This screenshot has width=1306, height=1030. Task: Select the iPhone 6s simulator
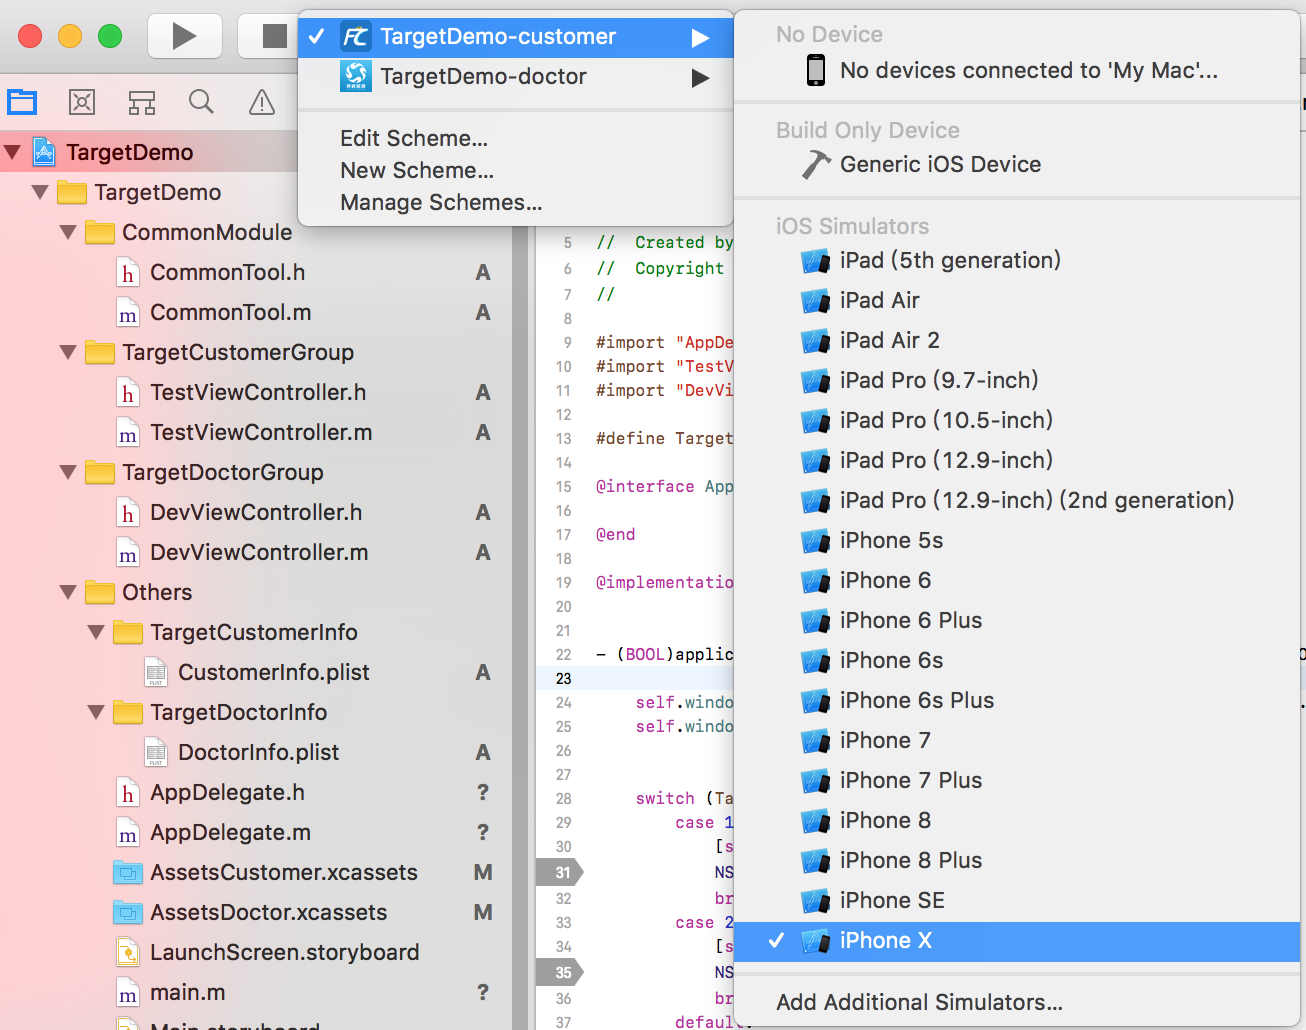tap(1017, 660)
